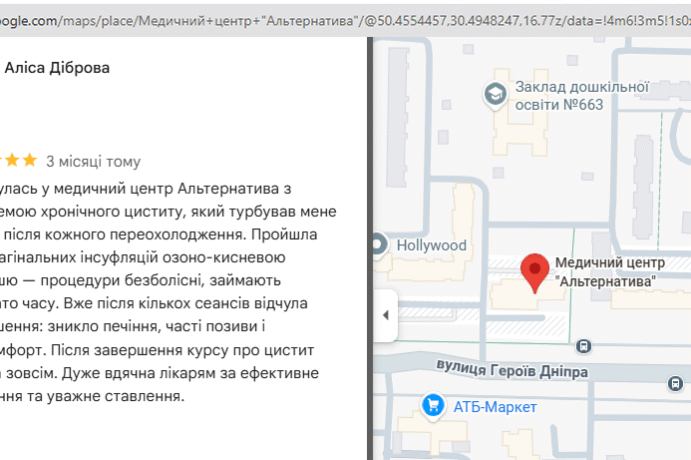Click the Hollywood place marker icon
Screen dimensions: 691x460
click(x=379, y=244)
